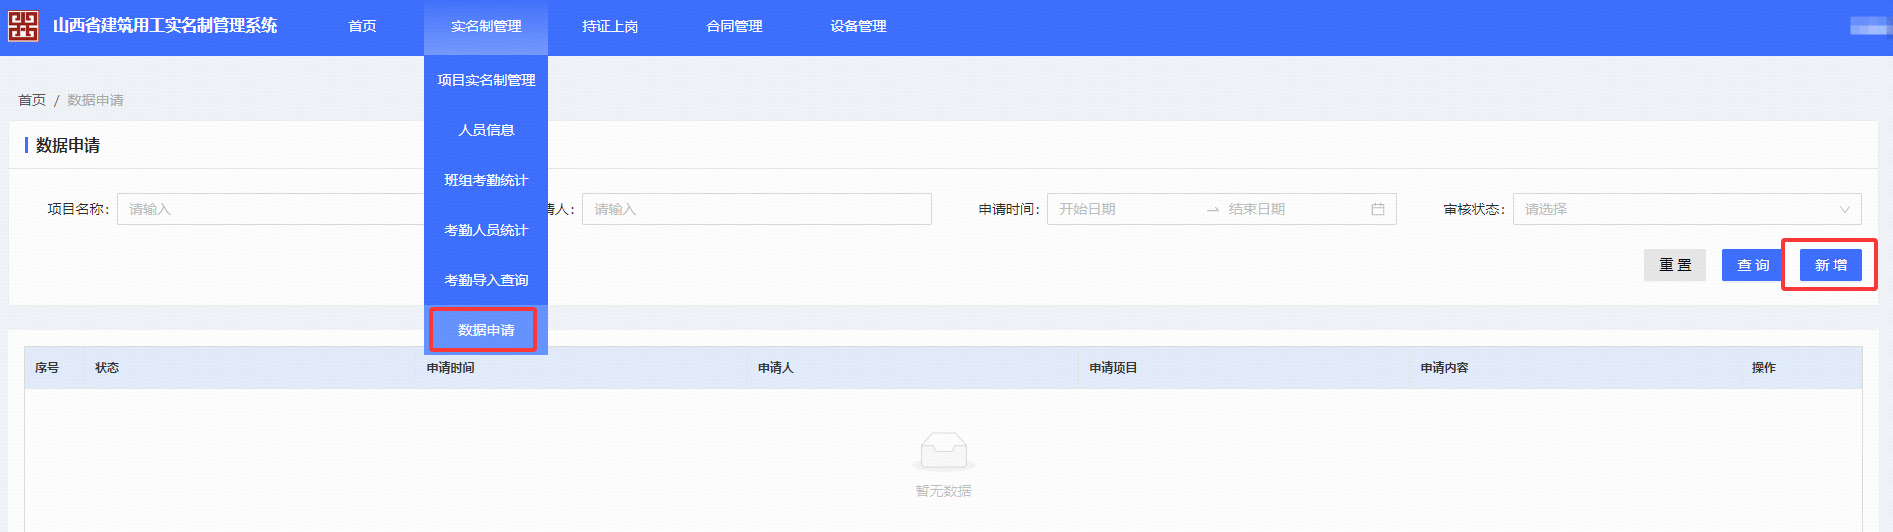Click the 新增 button

click(1831, 265)
